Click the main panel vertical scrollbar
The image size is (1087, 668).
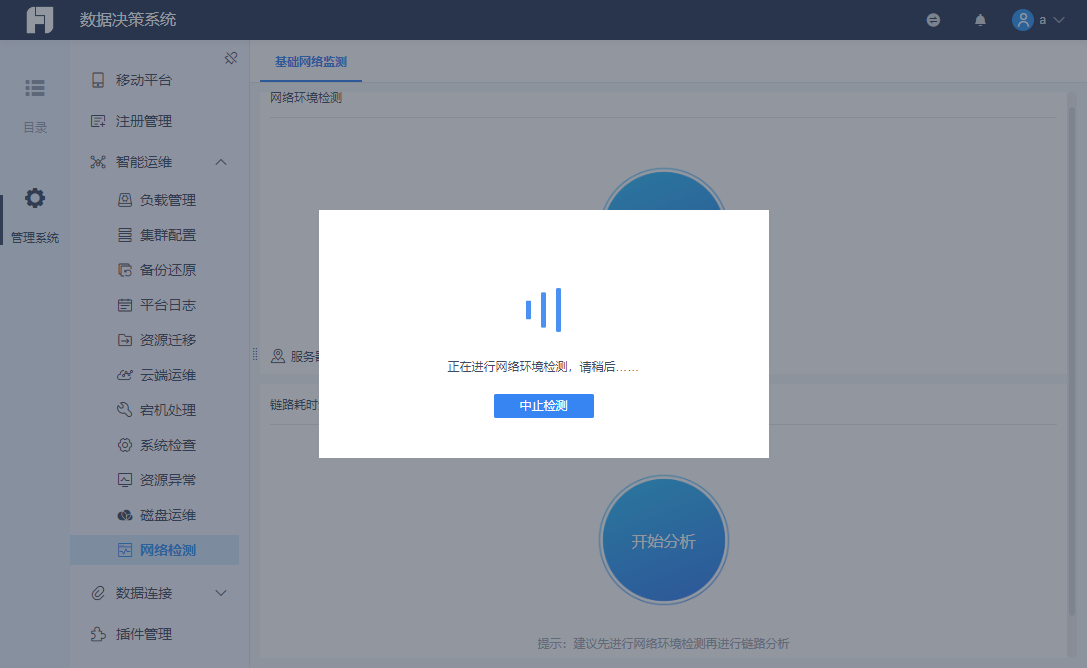[1072, 360]
